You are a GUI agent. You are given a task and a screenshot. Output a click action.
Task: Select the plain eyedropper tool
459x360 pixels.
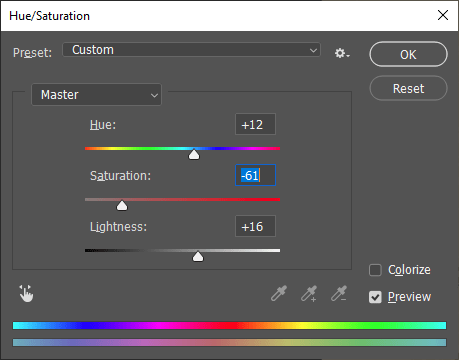pyautogui.click(x=279, y=293)
